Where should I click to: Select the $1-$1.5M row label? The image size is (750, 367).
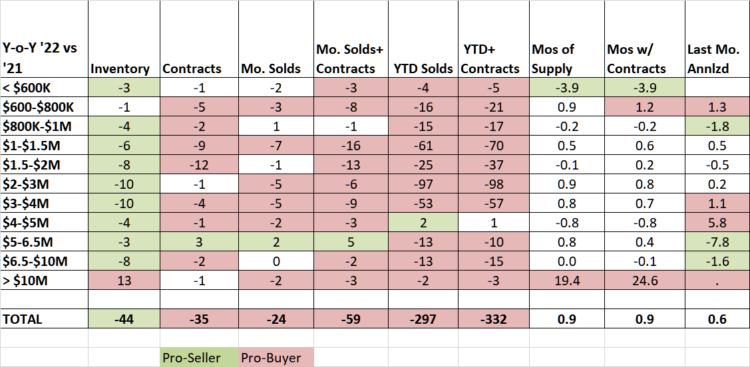(44, 146)
